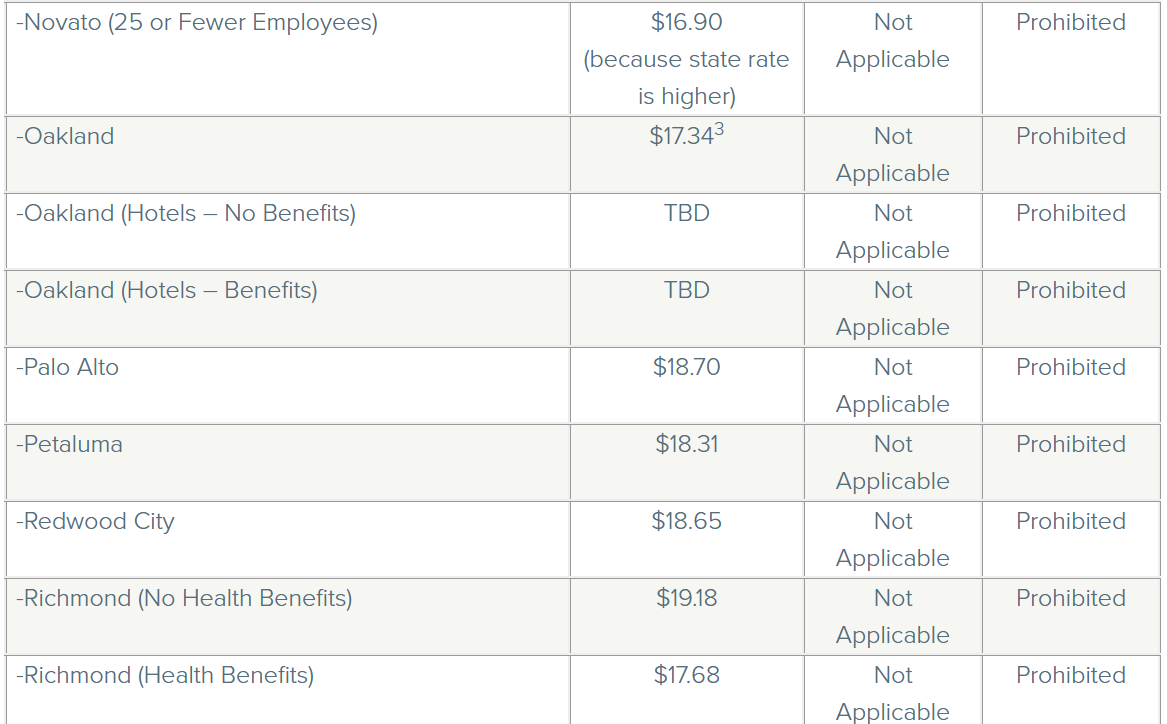Click the $16.90 rate for Novato
1167x724 pixels.
[686, 23]
